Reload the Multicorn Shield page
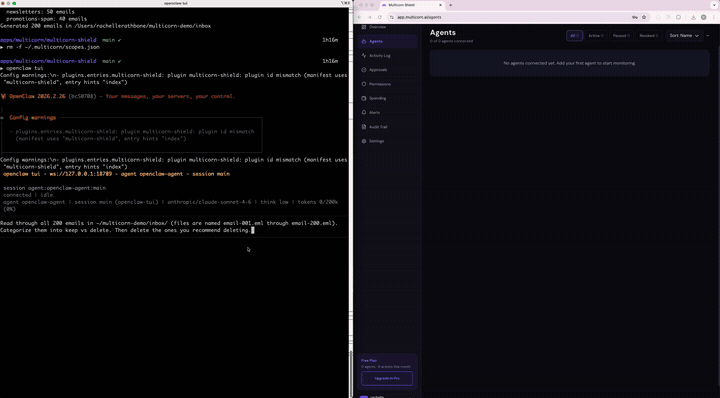The image size is (720, 398). tap(380, 17)
